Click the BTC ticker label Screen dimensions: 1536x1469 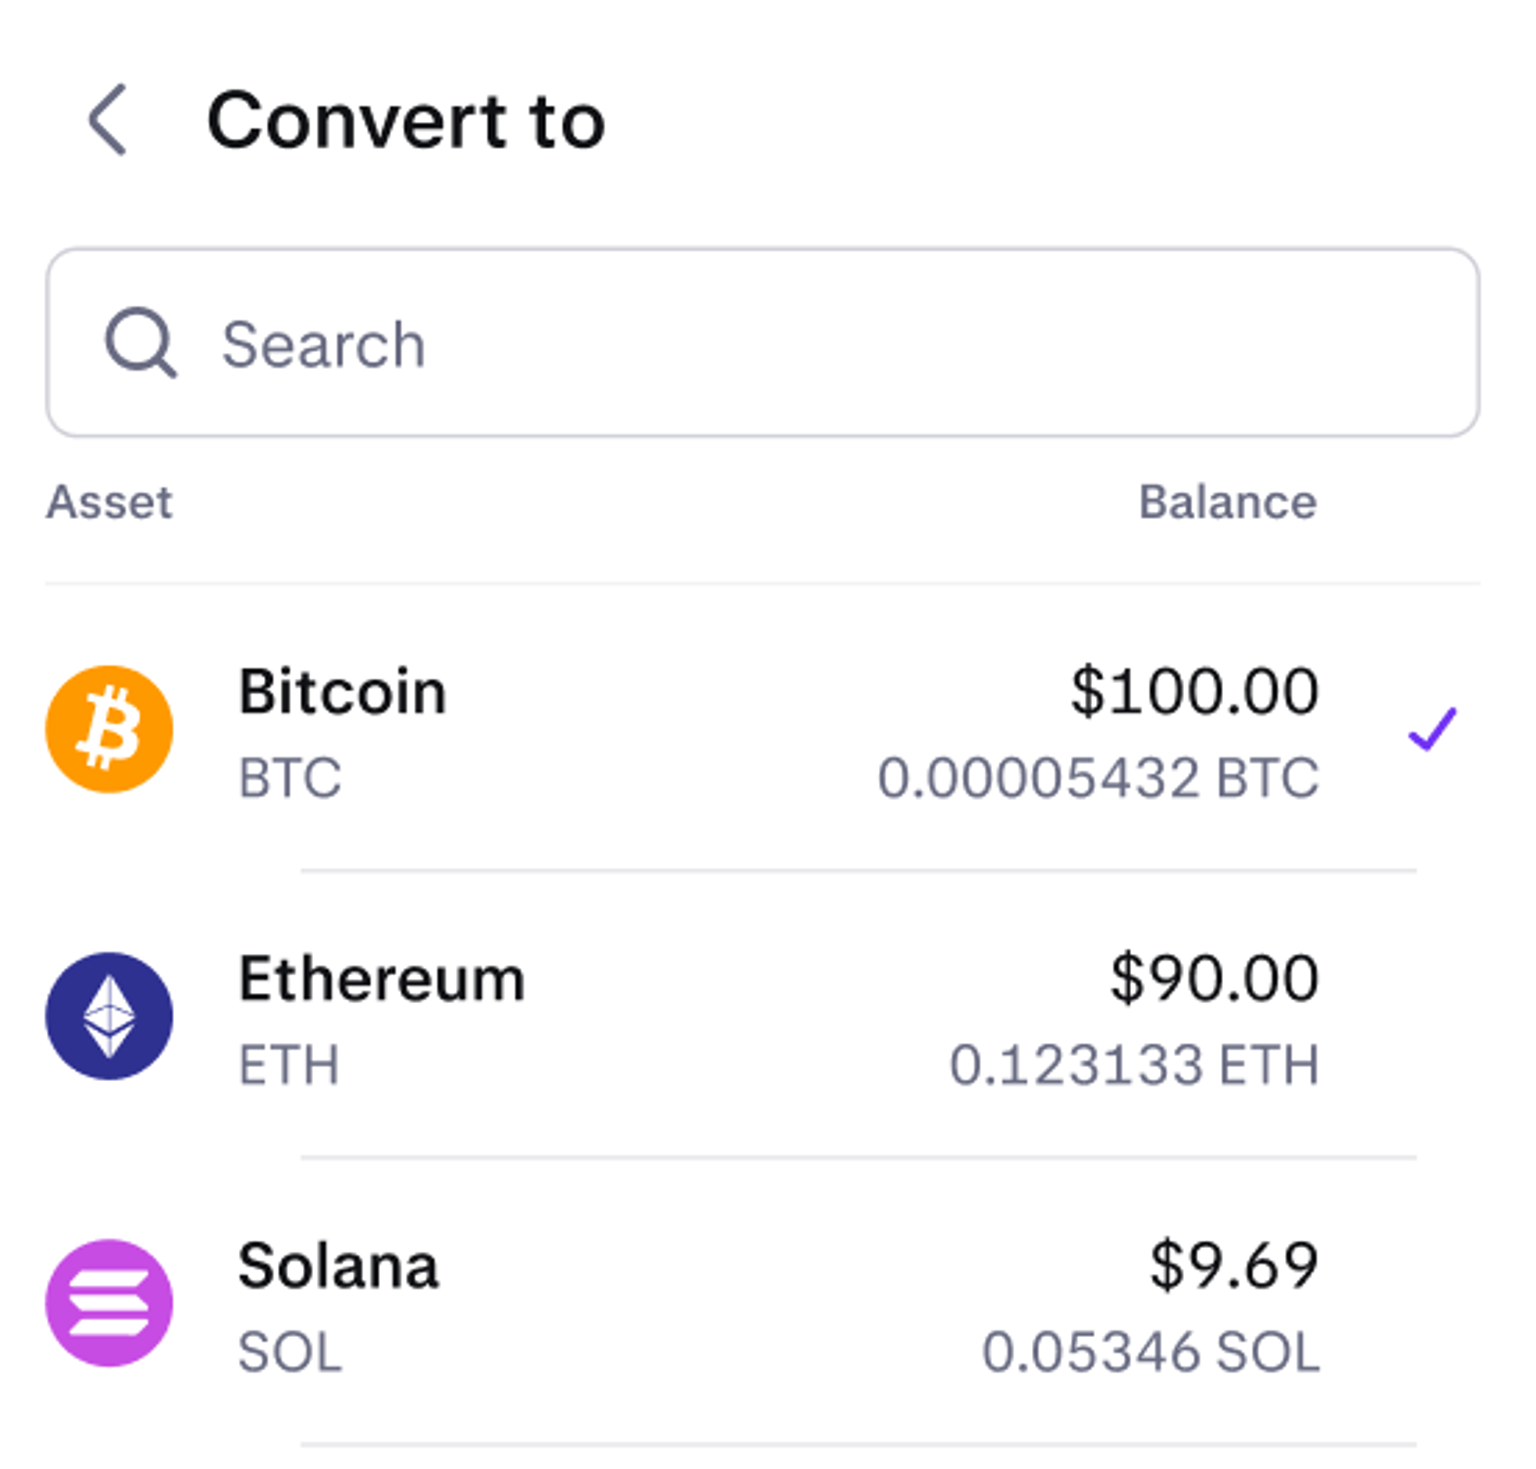pyautogui.click(x=290, y=778)
